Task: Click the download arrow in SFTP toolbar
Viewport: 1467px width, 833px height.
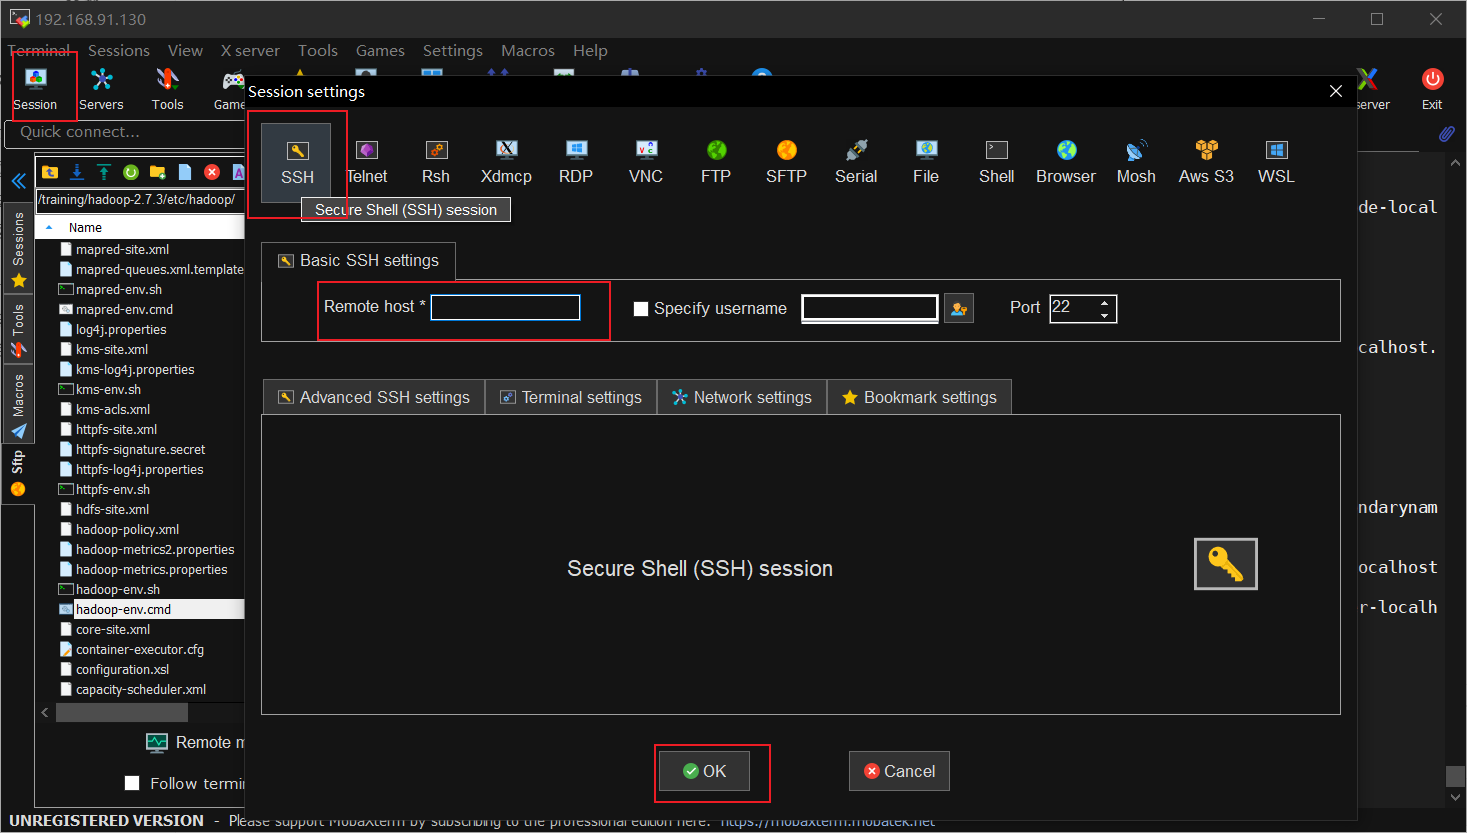Action: (77, 172)
